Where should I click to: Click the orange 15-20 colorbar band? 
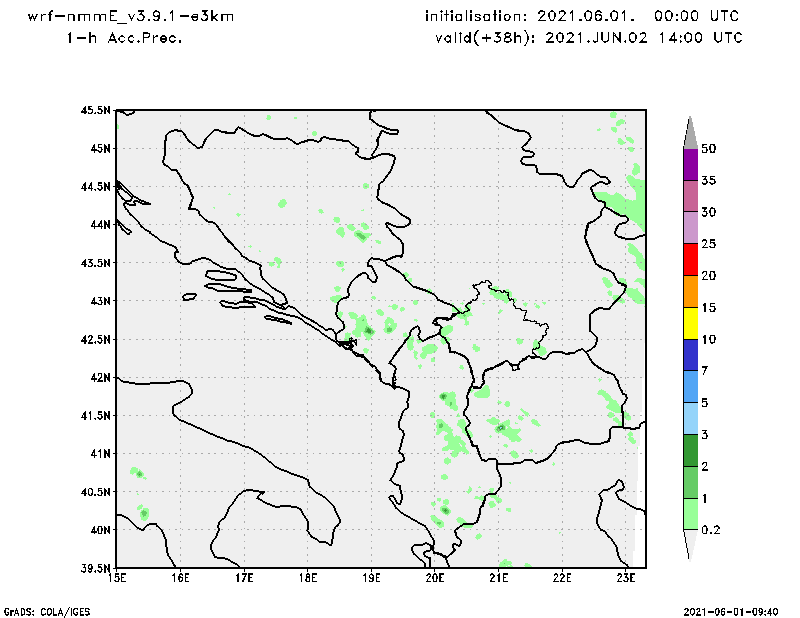tap(690, 291)
